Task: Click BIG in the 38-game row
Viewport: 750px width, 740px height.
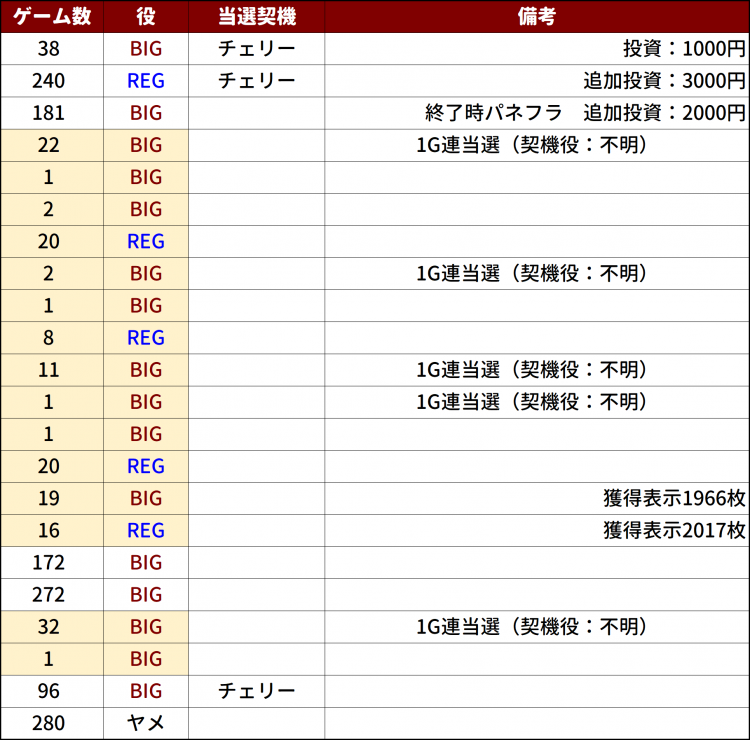Action: pyautogui.click(x=146, y=49)
